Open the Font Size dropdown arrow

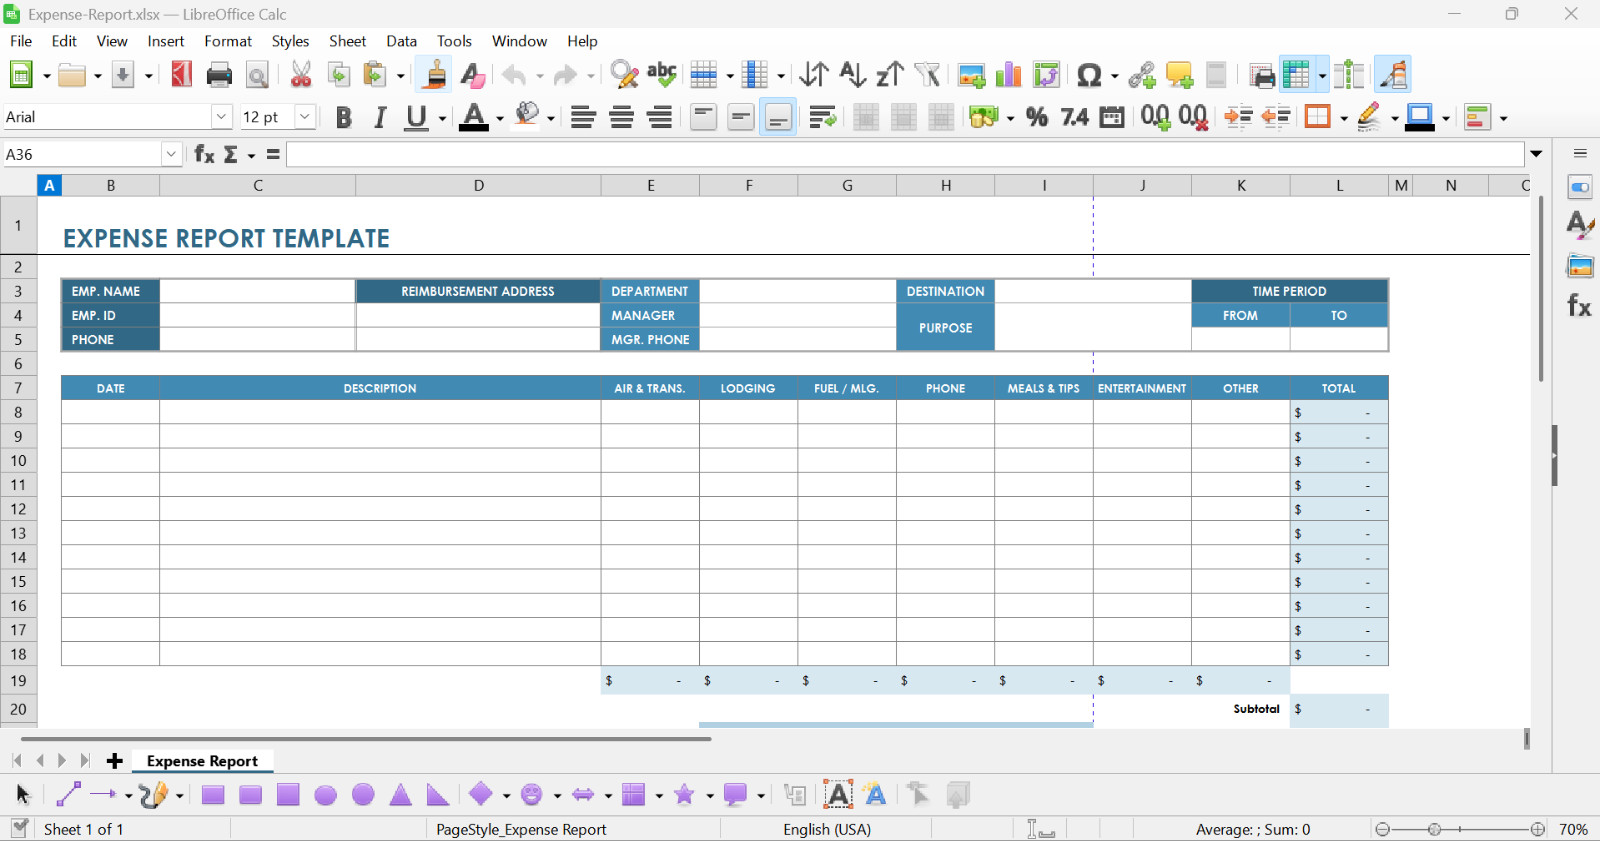point(305,117)
